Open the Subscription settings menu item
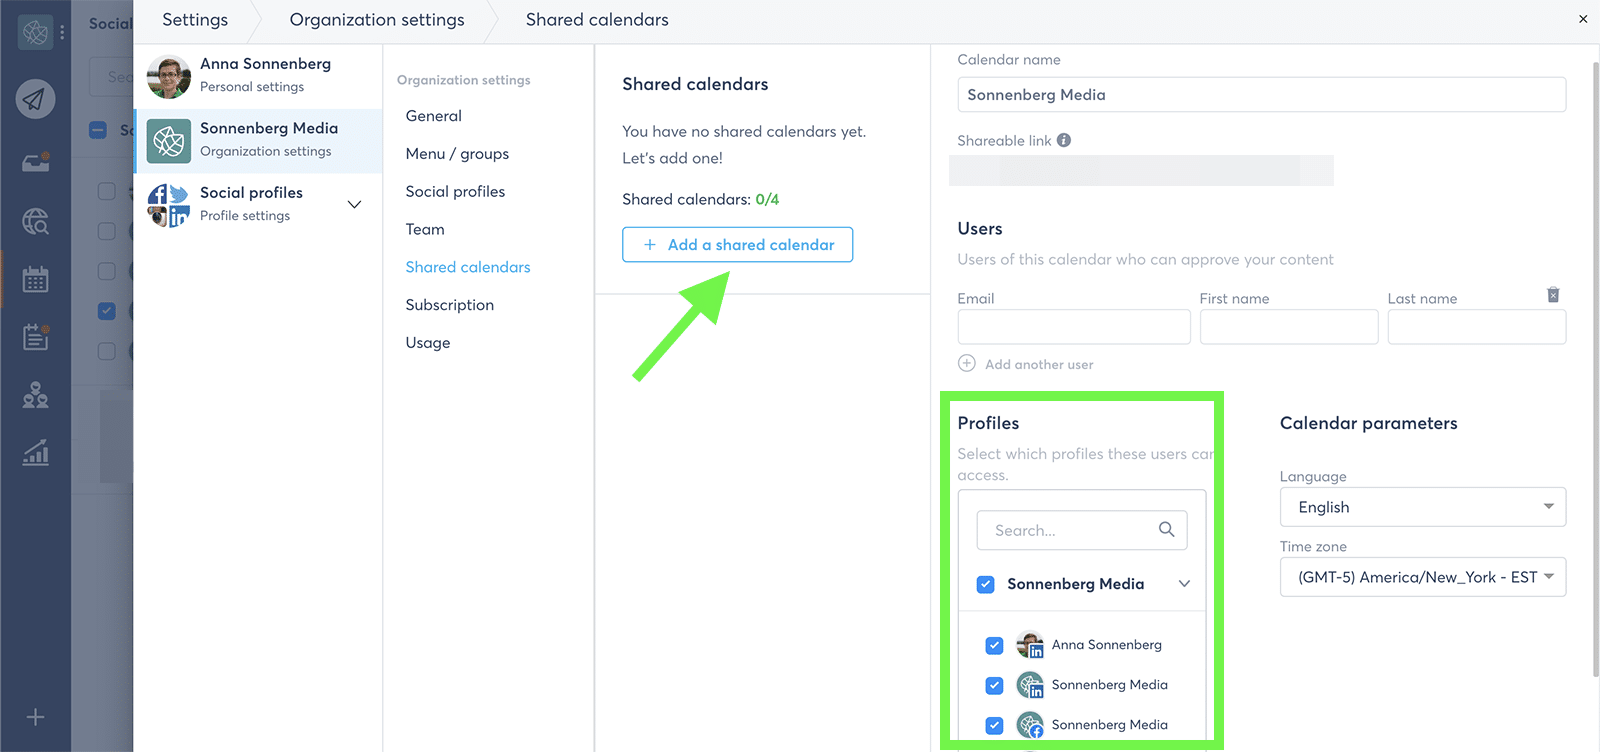Viewport: 1600px width, 752px height. (x=449, y=305)
